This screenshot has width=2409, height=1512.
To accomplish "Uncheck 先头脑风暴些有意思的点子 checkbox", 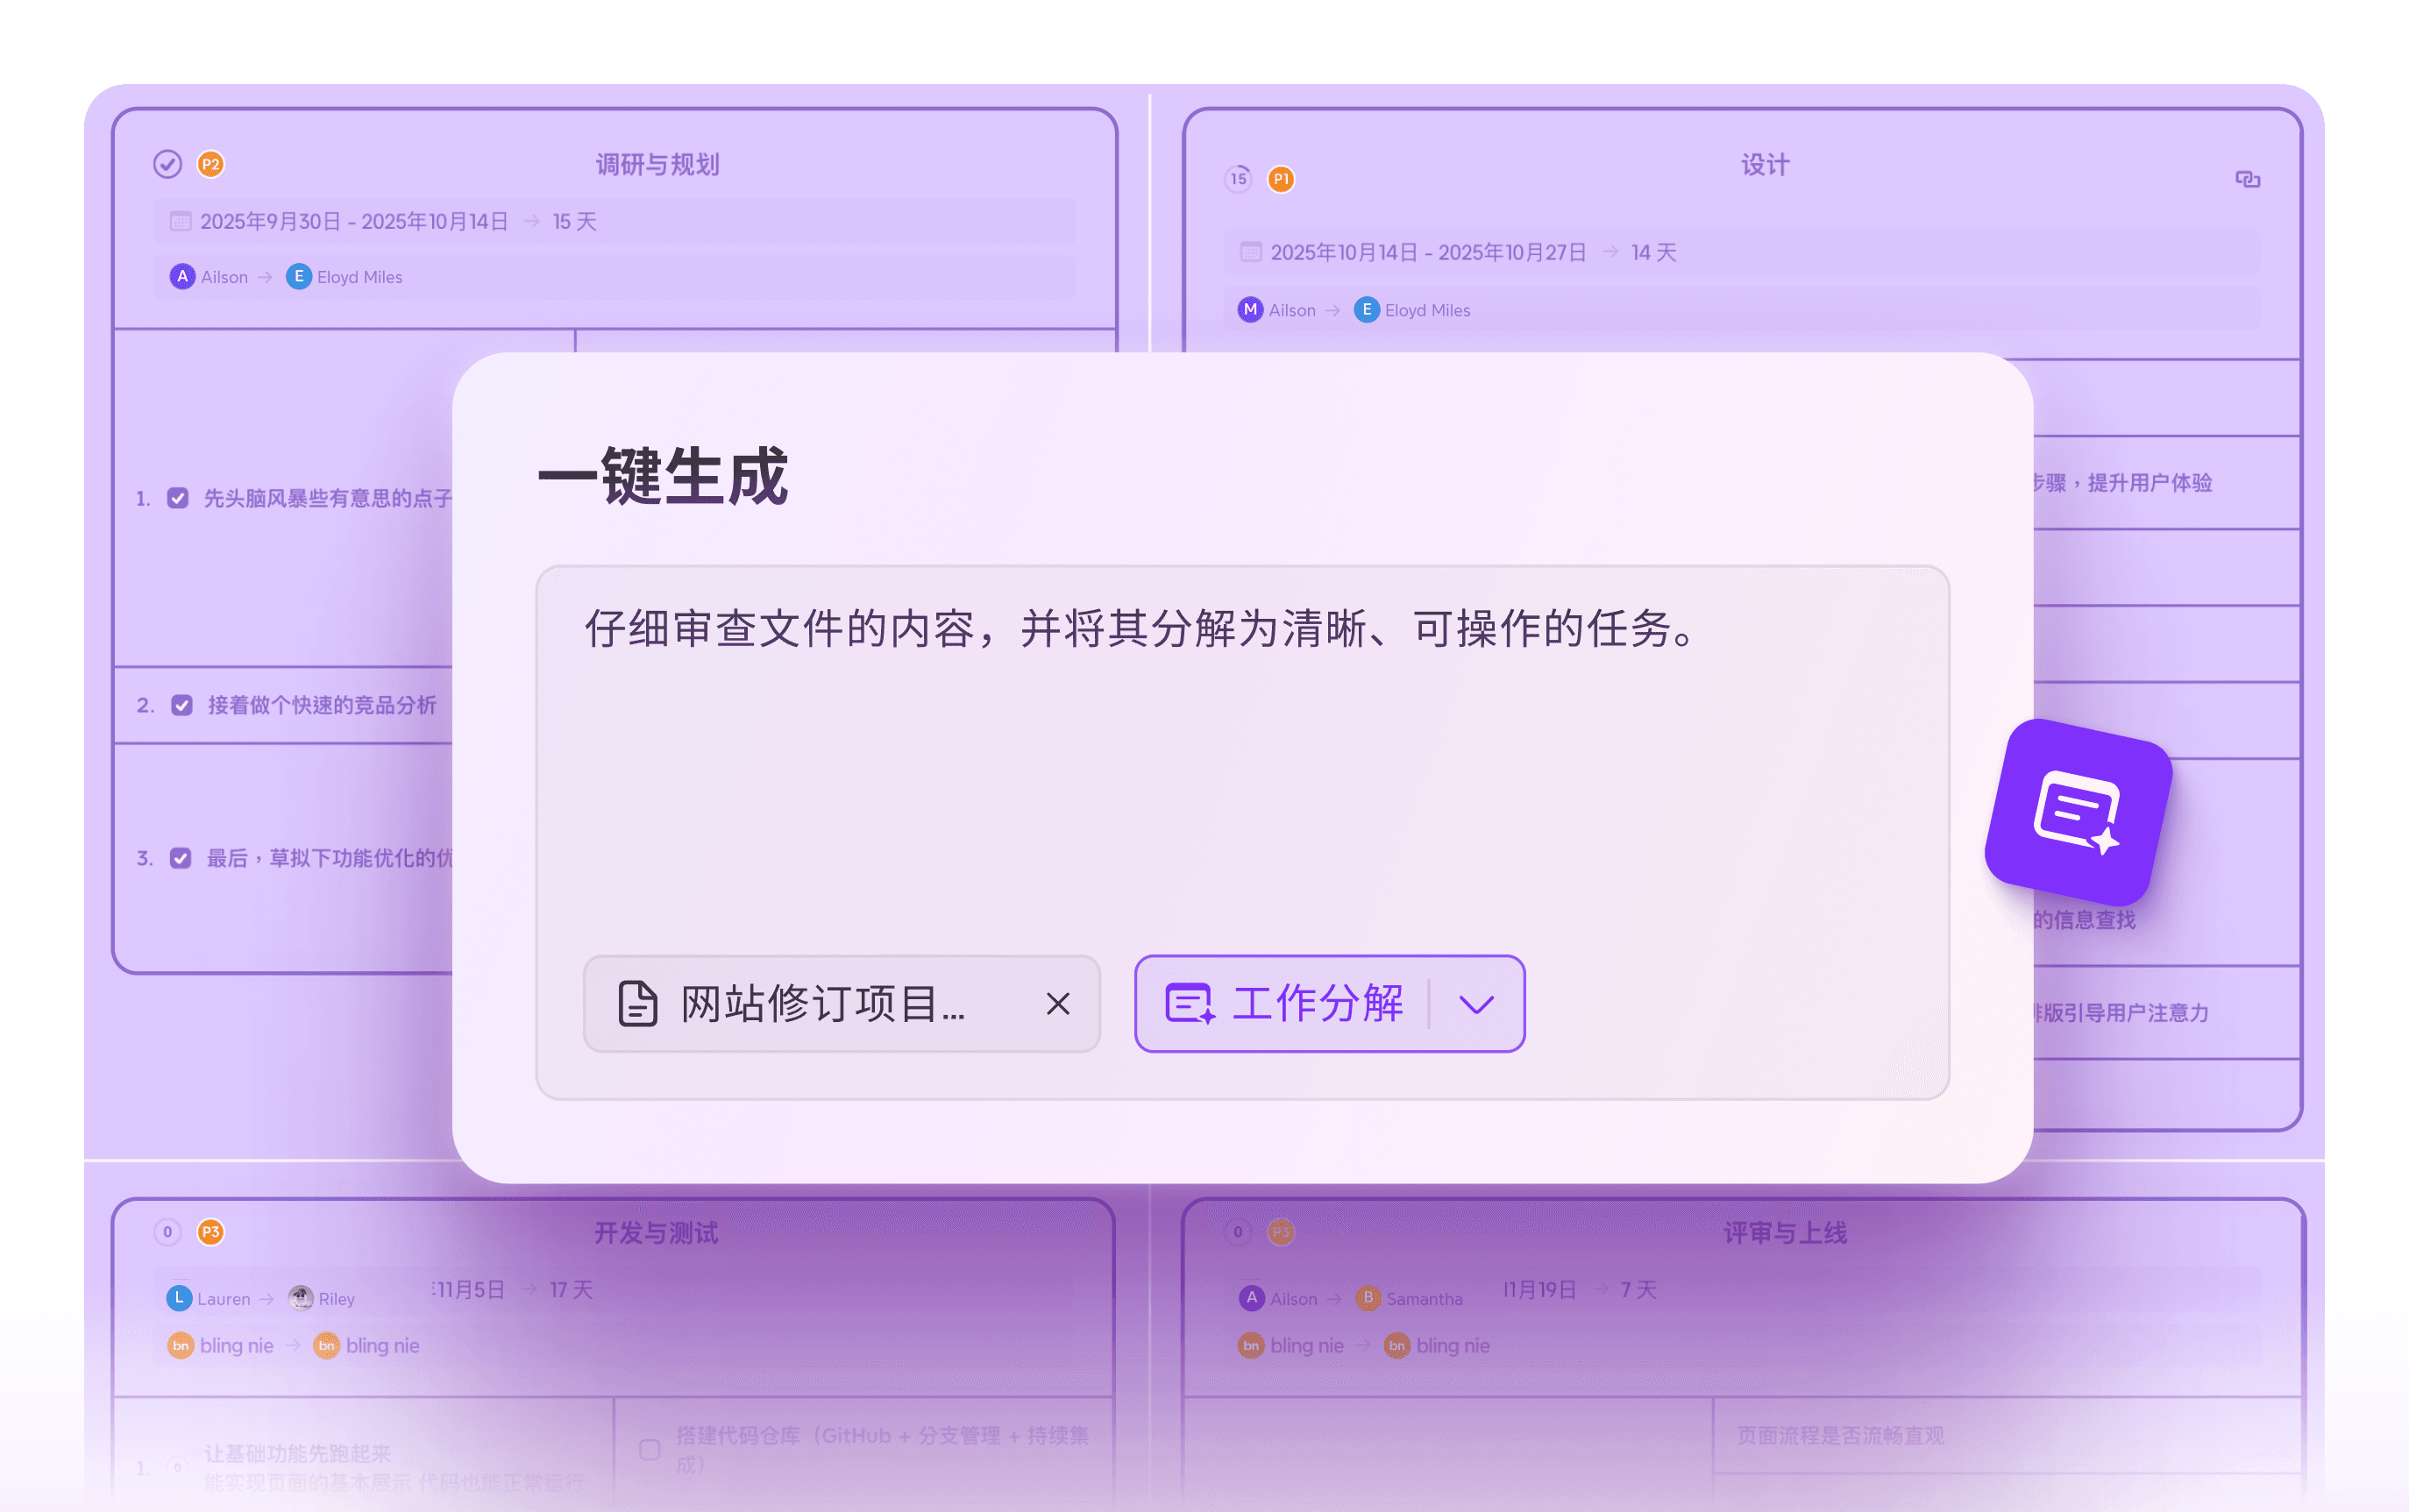I will (x=178, y=498).
